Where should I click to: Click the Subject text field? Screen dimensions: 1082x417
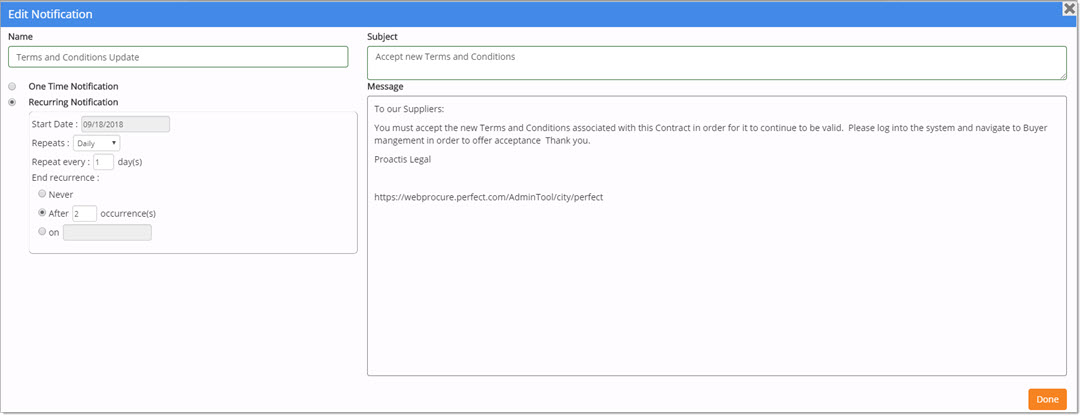(x=715, y=62)
